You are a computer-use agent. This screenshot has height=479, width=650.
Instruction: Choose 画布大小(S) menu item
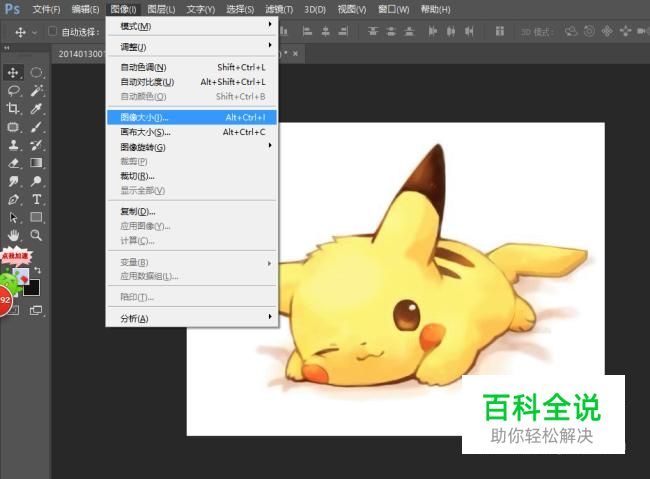pos(192,132)
